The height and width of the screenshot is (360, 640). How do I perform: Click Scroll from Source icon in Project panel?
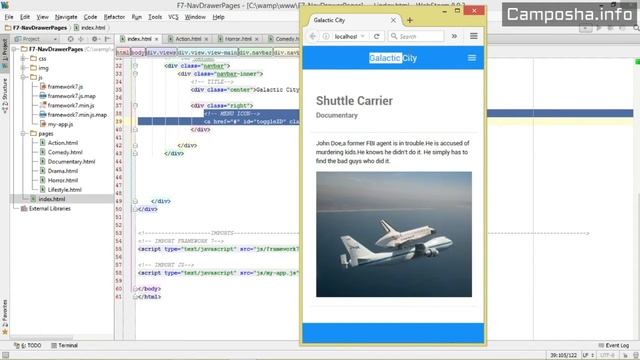pyautogui.click(x=71, y=39)
